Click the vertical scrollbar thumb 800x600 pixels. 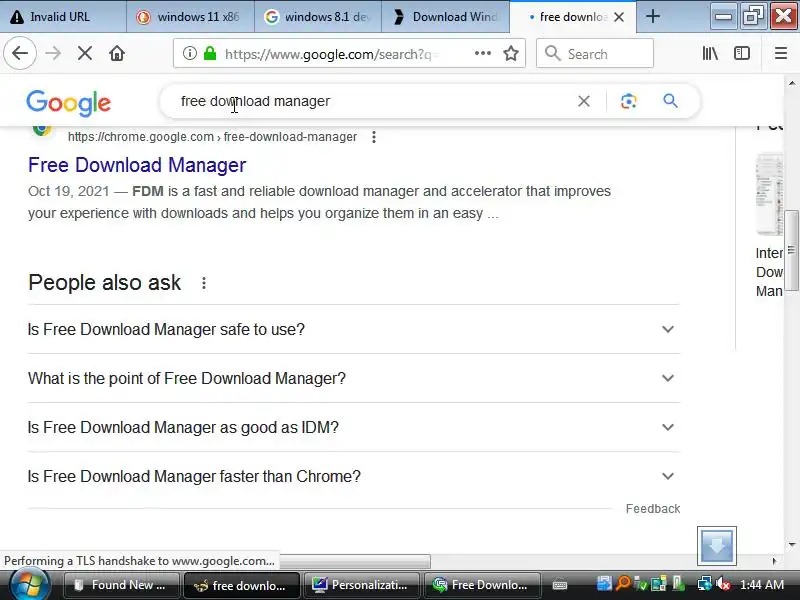791,250
